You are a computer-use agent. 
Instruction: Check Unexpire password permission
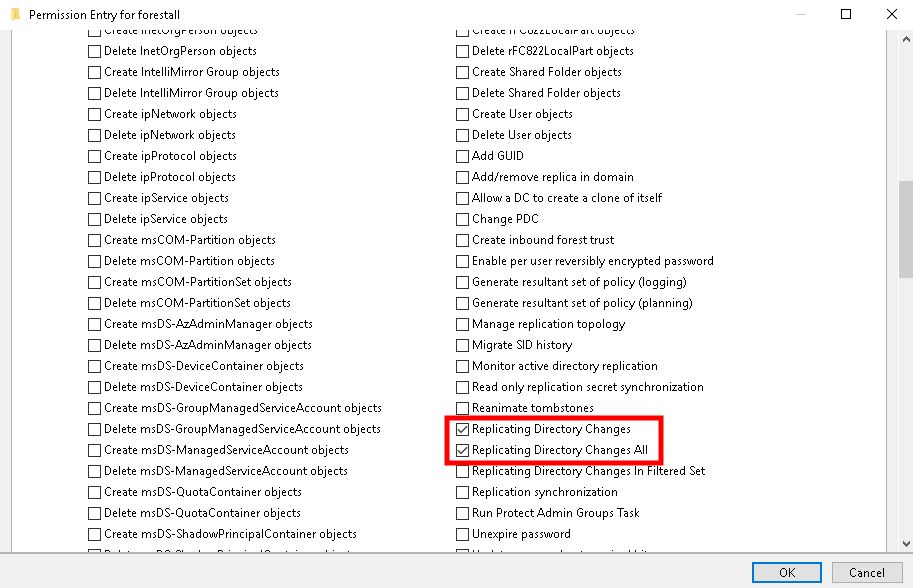point(463,534)
